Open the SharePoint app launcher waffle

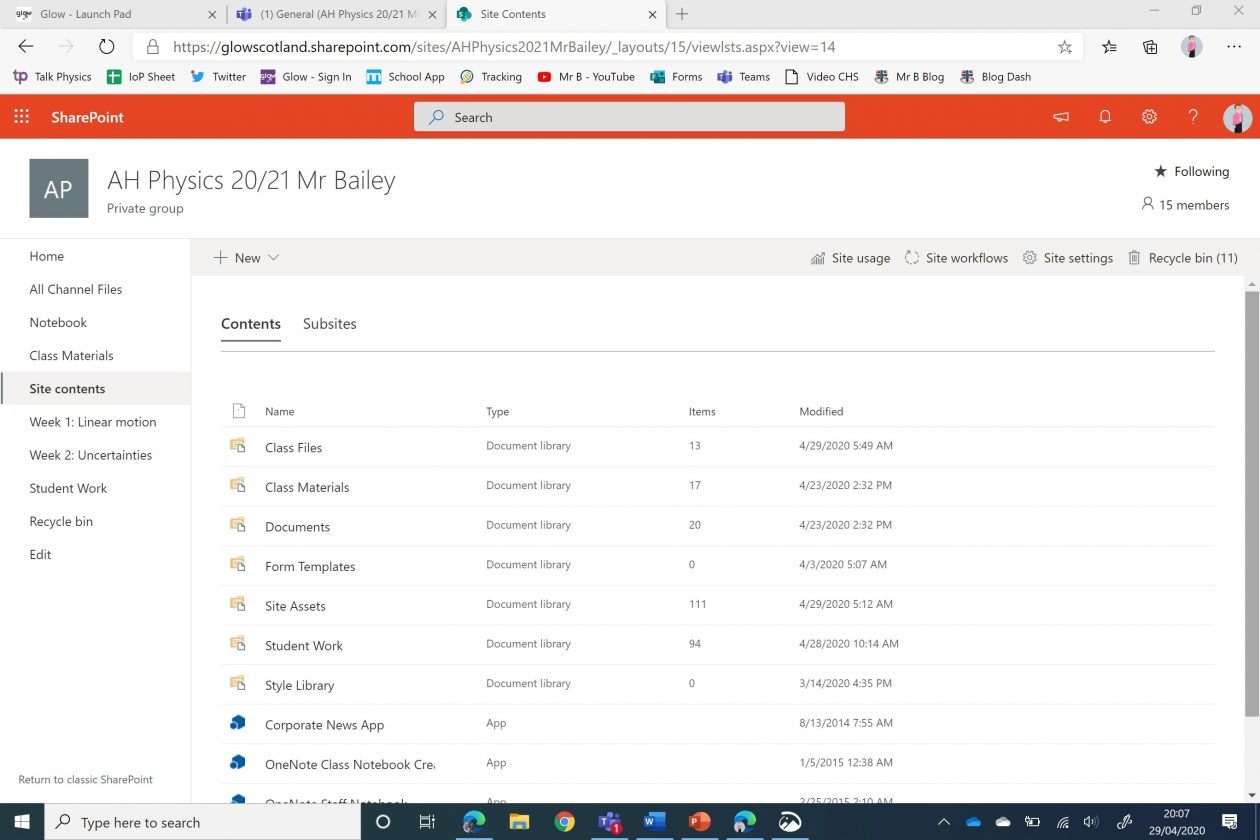22,117
